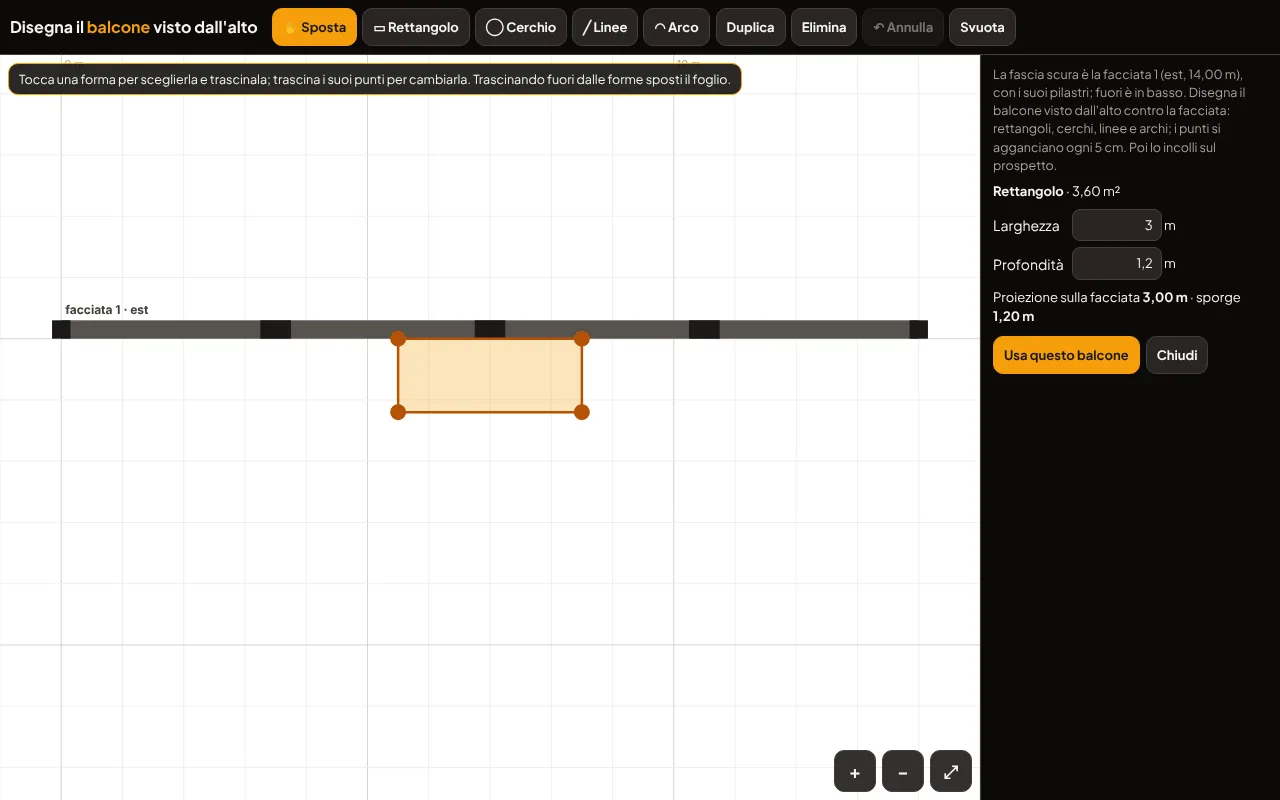Zoom in with the plus icon
This screenshot has height=800, width=1280.
(x=855, y=771)
